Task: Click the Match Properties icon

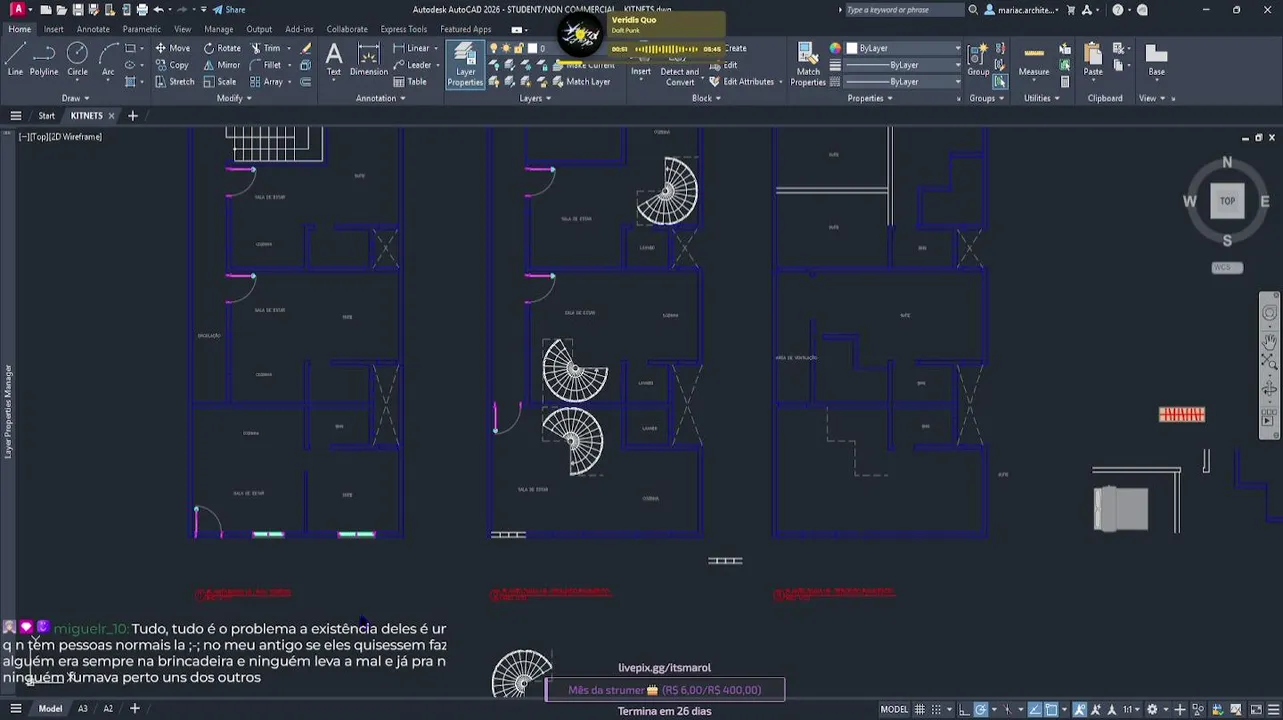Action: tap(808, 64)
